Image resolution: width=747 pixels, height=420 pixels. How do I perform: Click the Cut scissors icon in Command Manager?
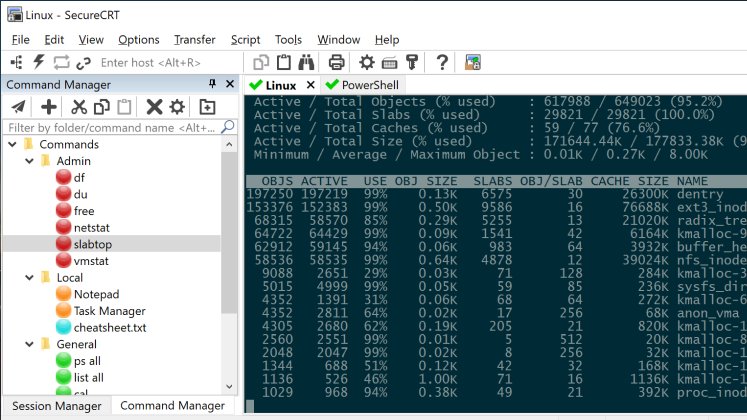click(79, 107)
